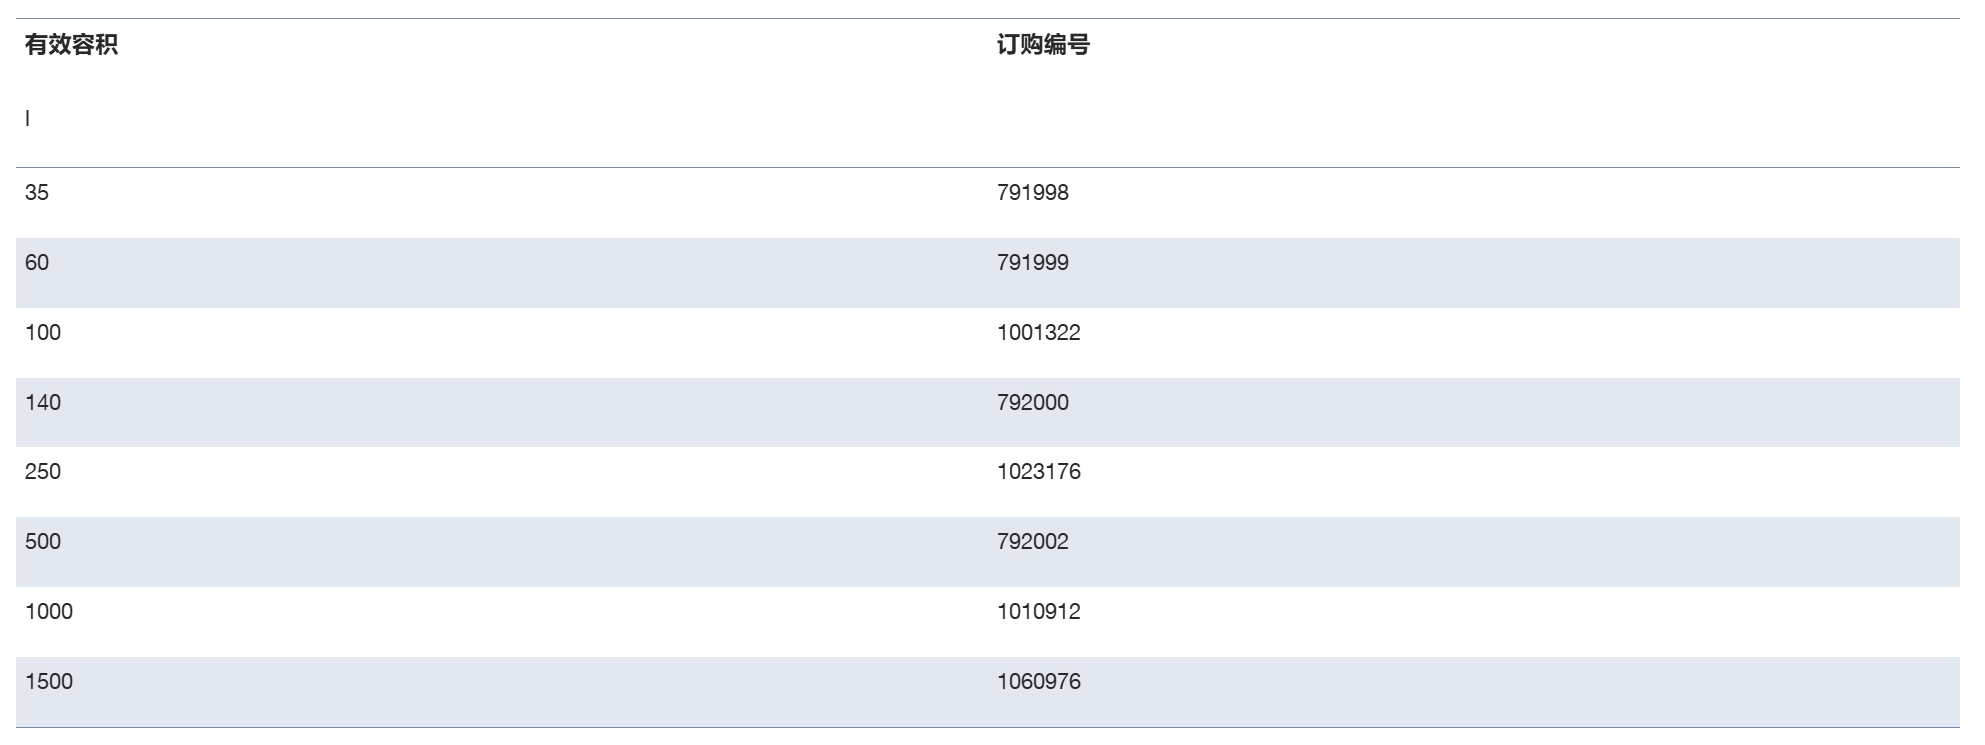Select order number 1010912

(x=1039, y=612)
